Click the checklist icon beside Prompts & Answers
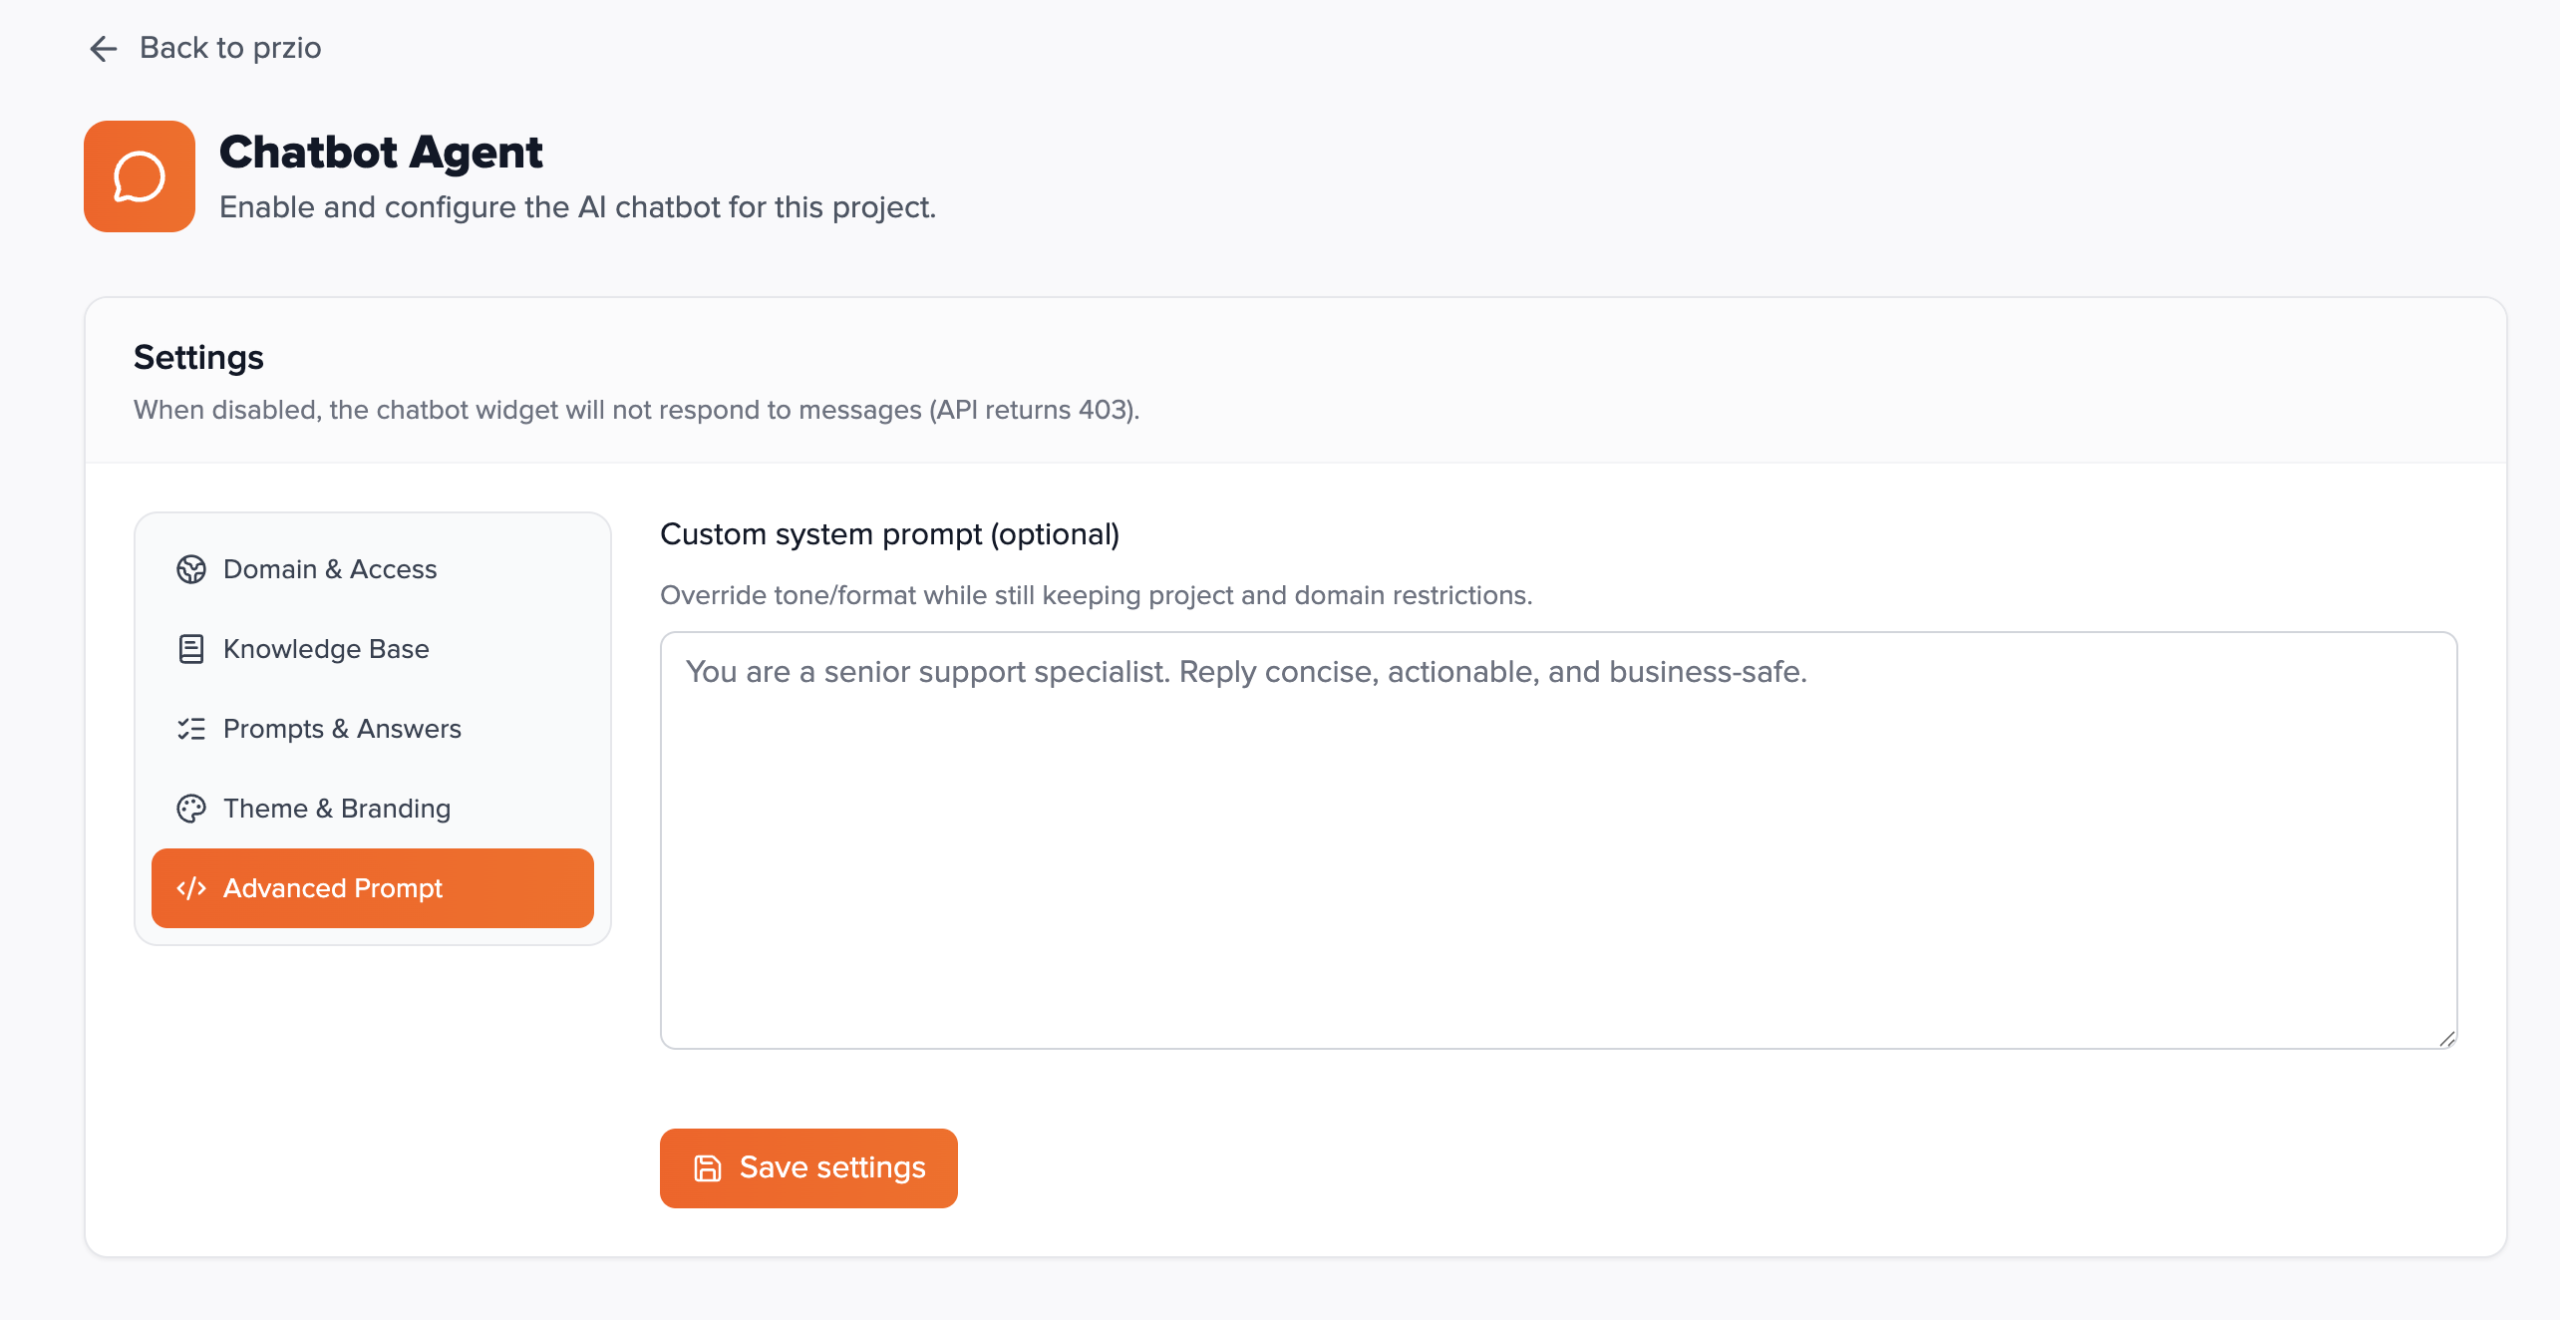 pos(191,729)
